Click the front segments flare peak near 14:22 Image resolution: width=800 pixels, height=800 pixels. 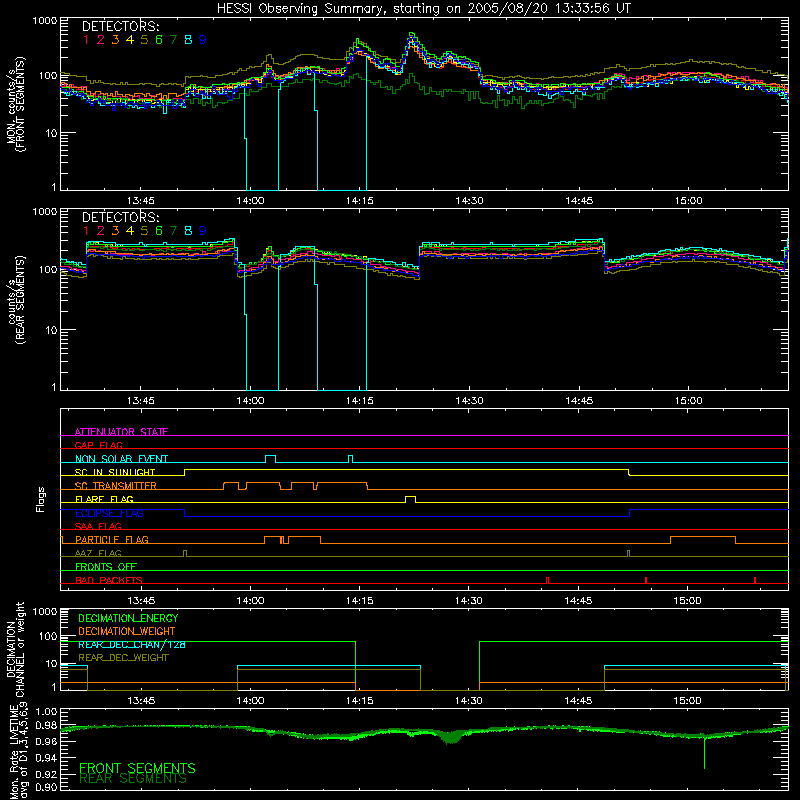click(411, 36)
